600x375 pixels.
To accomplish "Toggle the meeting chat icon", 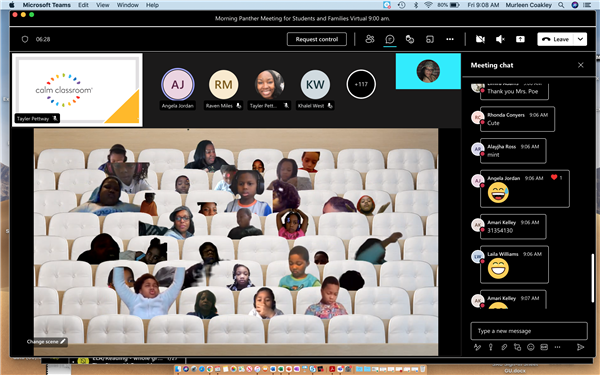I will [x=390, y=39].
